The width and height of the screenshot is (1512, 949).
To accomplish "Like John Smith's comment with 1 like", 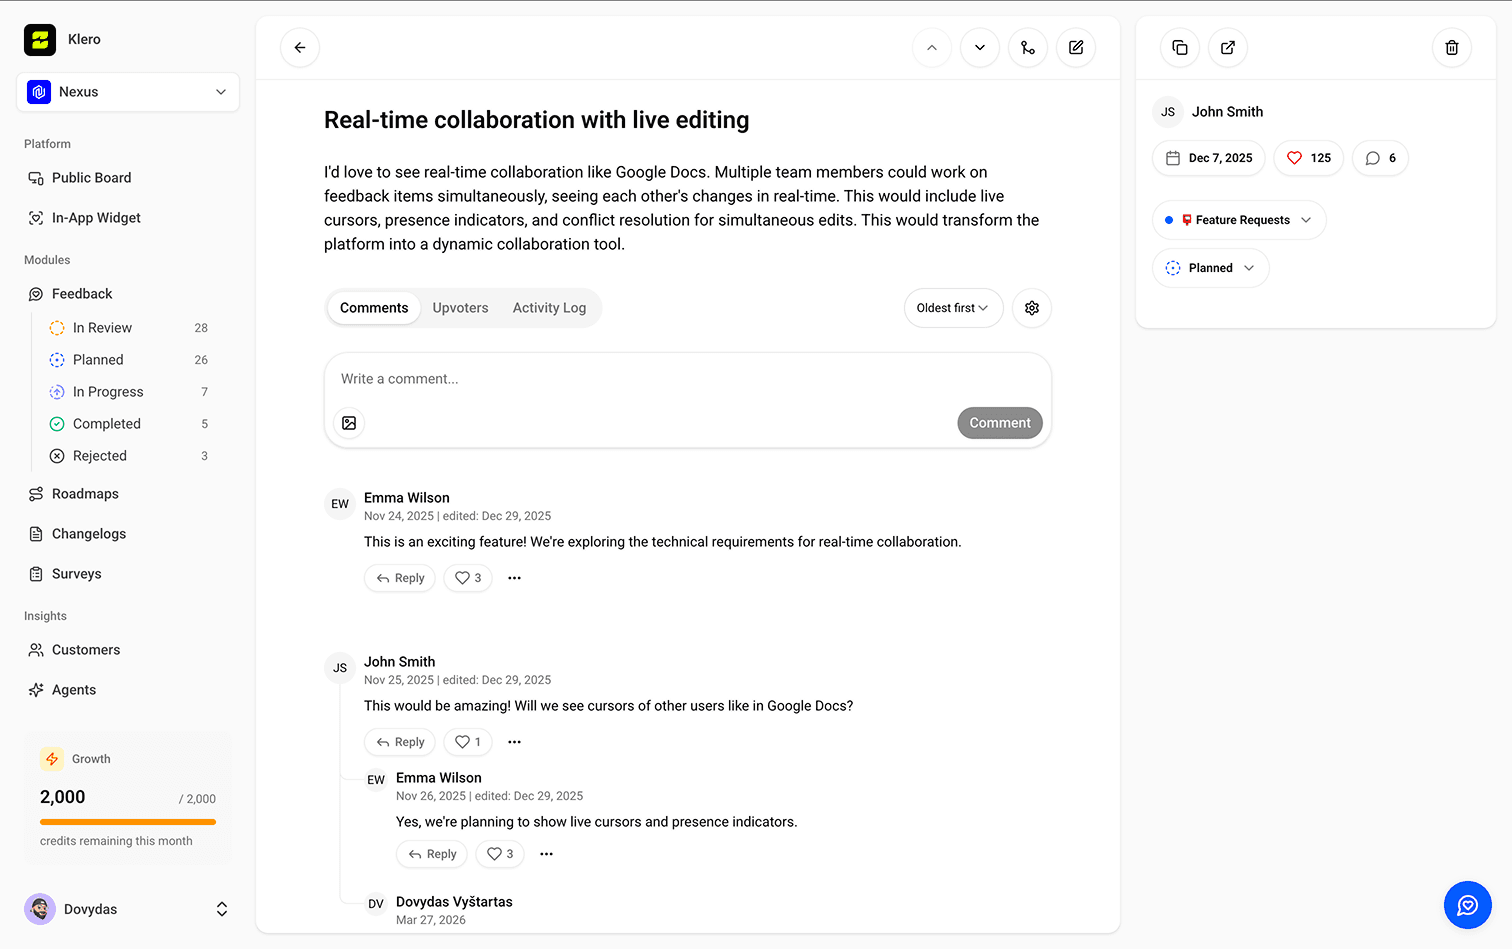I will click(x=468, y=742).
